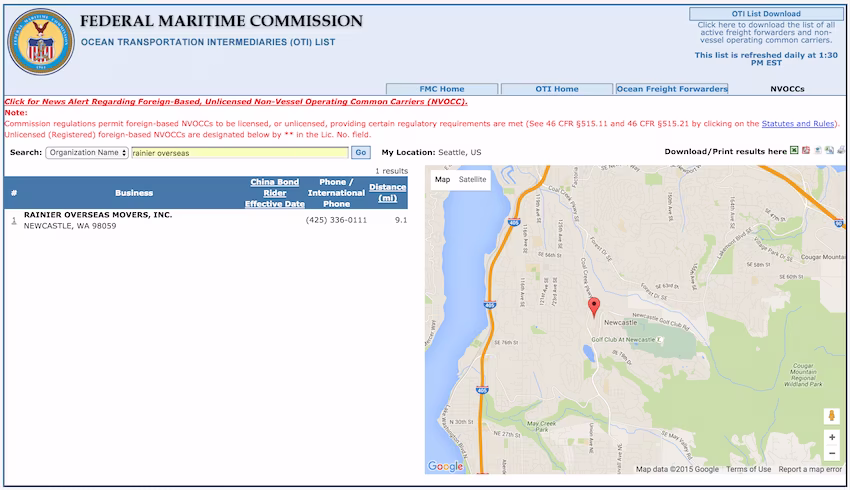Click the red map pin in Newcastle
Screen dimensions: 850x490
[x=594, y=307]
